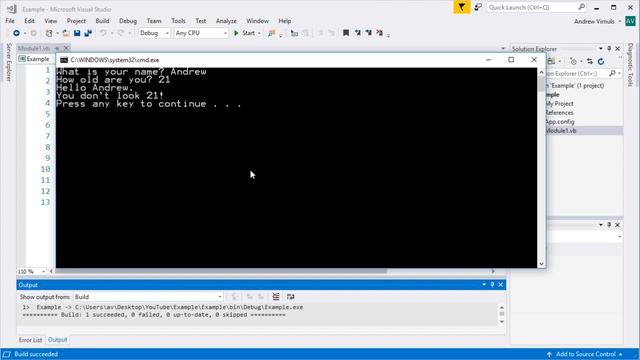Open the Show output from Build dropdown

pyautogui.click(x=148, y=297)
